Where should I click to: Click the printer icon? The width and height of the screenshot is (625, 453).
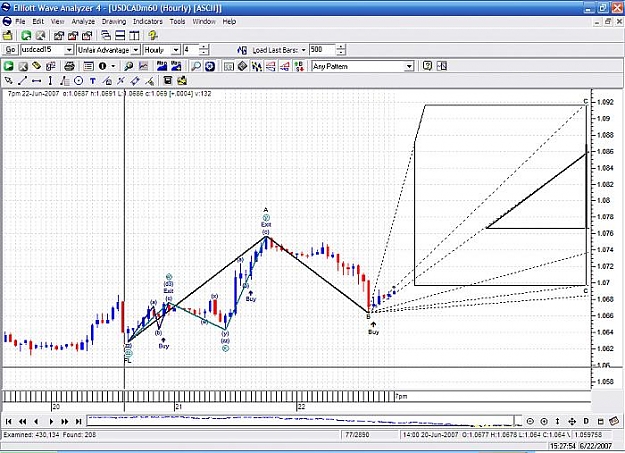pos(69,66)
